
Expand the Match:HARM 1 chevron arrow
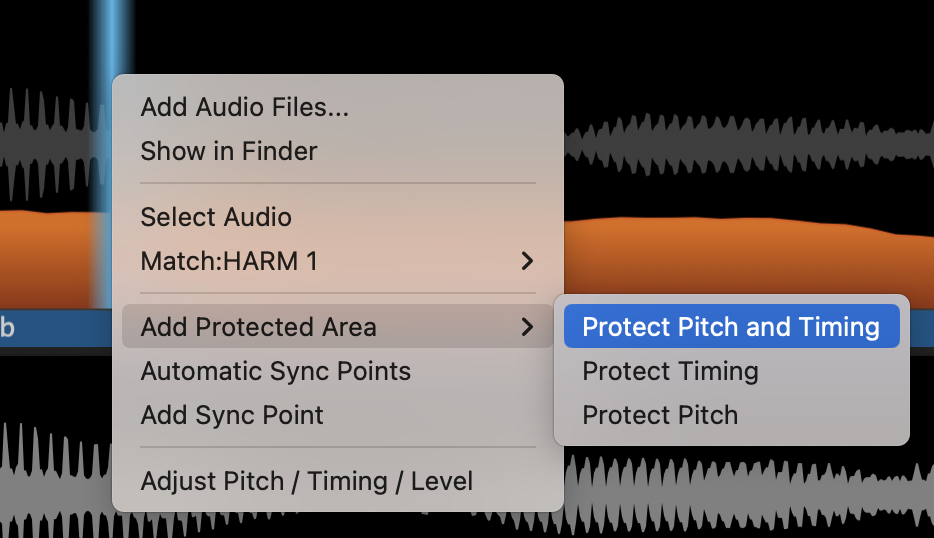coord(527,262)
